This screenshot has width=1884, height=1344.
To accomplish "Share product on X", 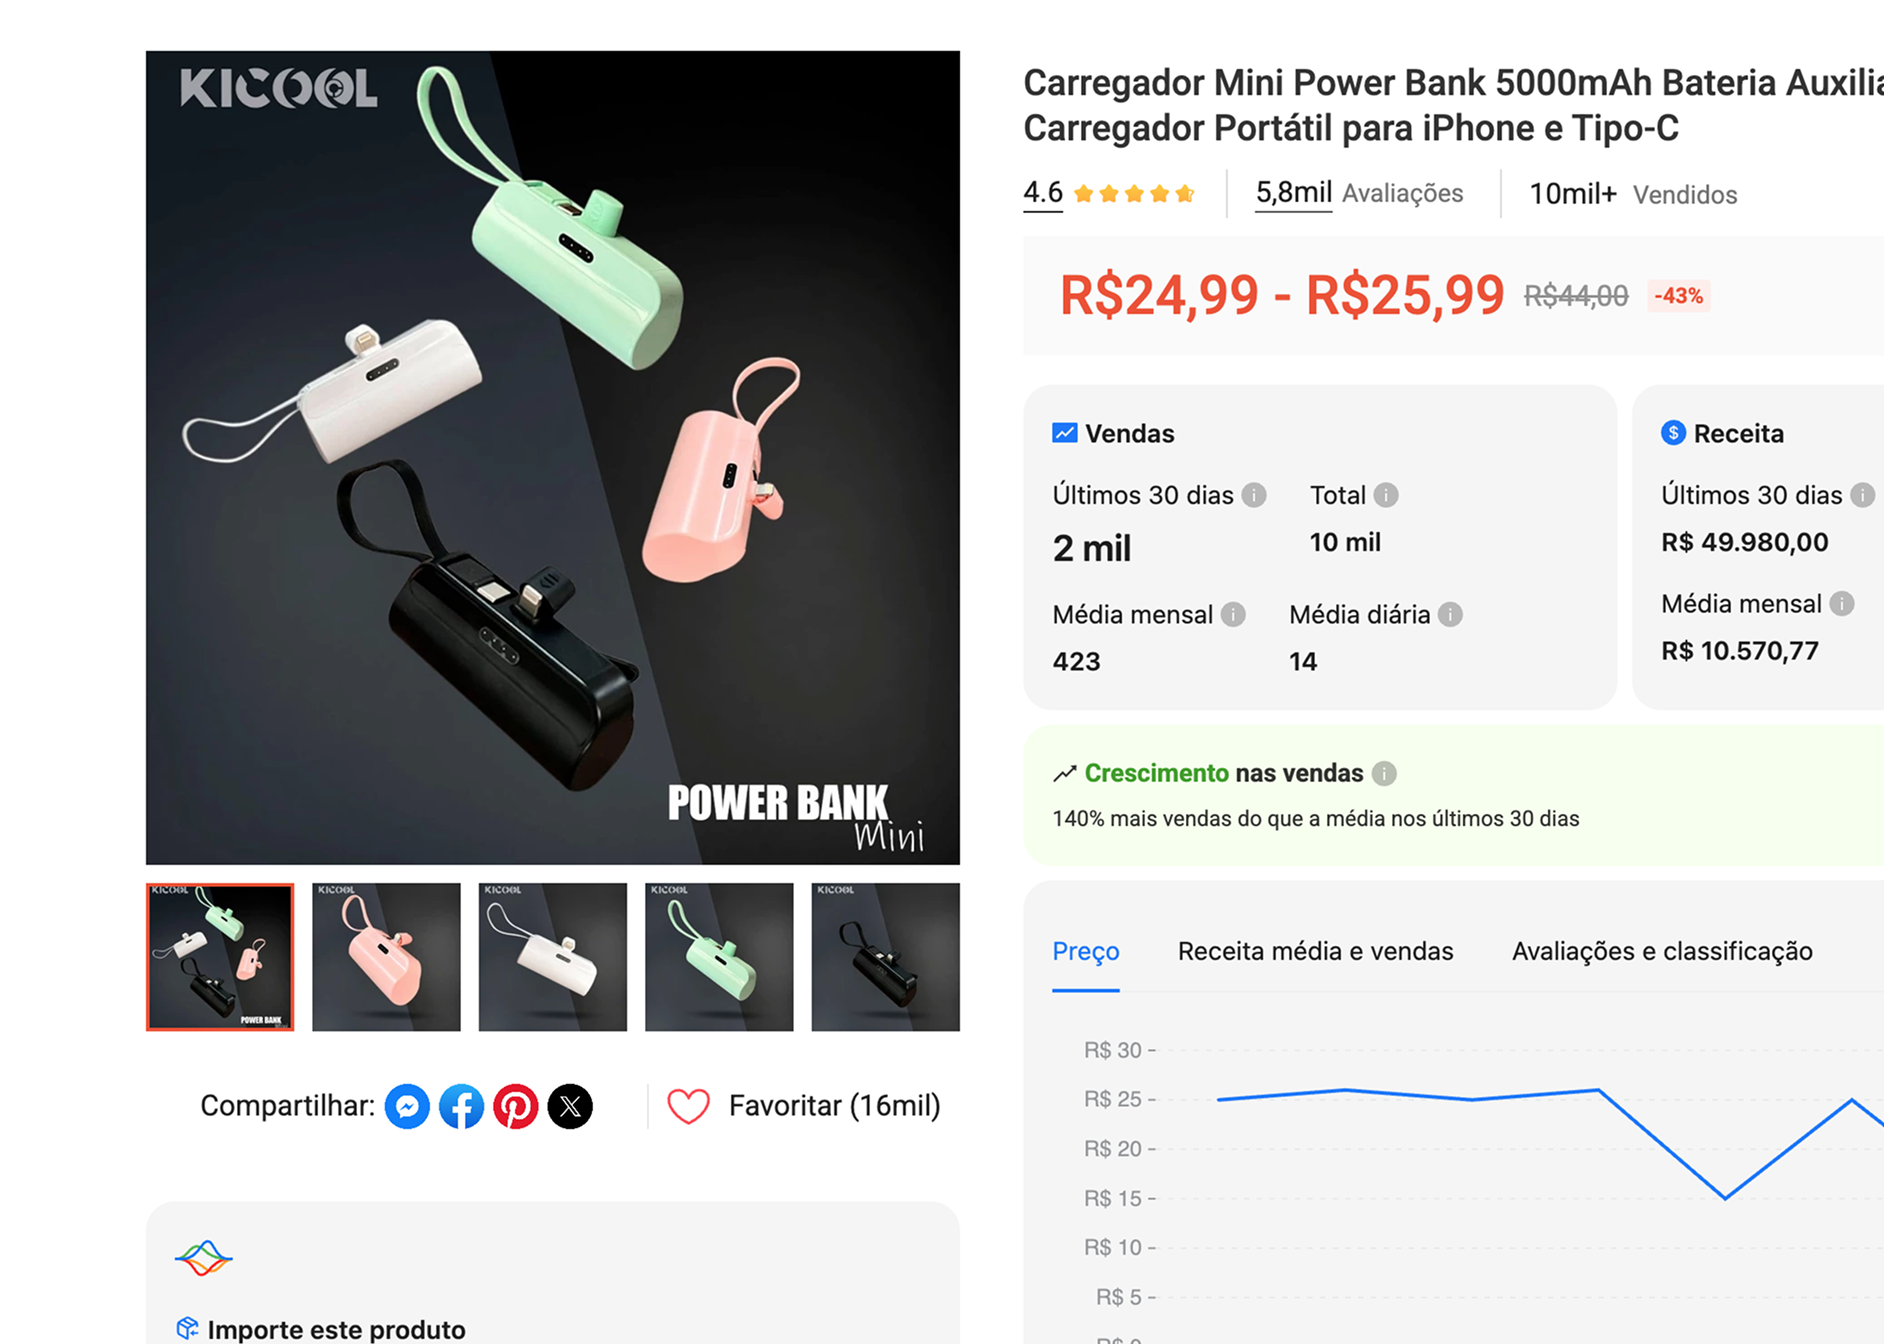I will point(570,1106).
